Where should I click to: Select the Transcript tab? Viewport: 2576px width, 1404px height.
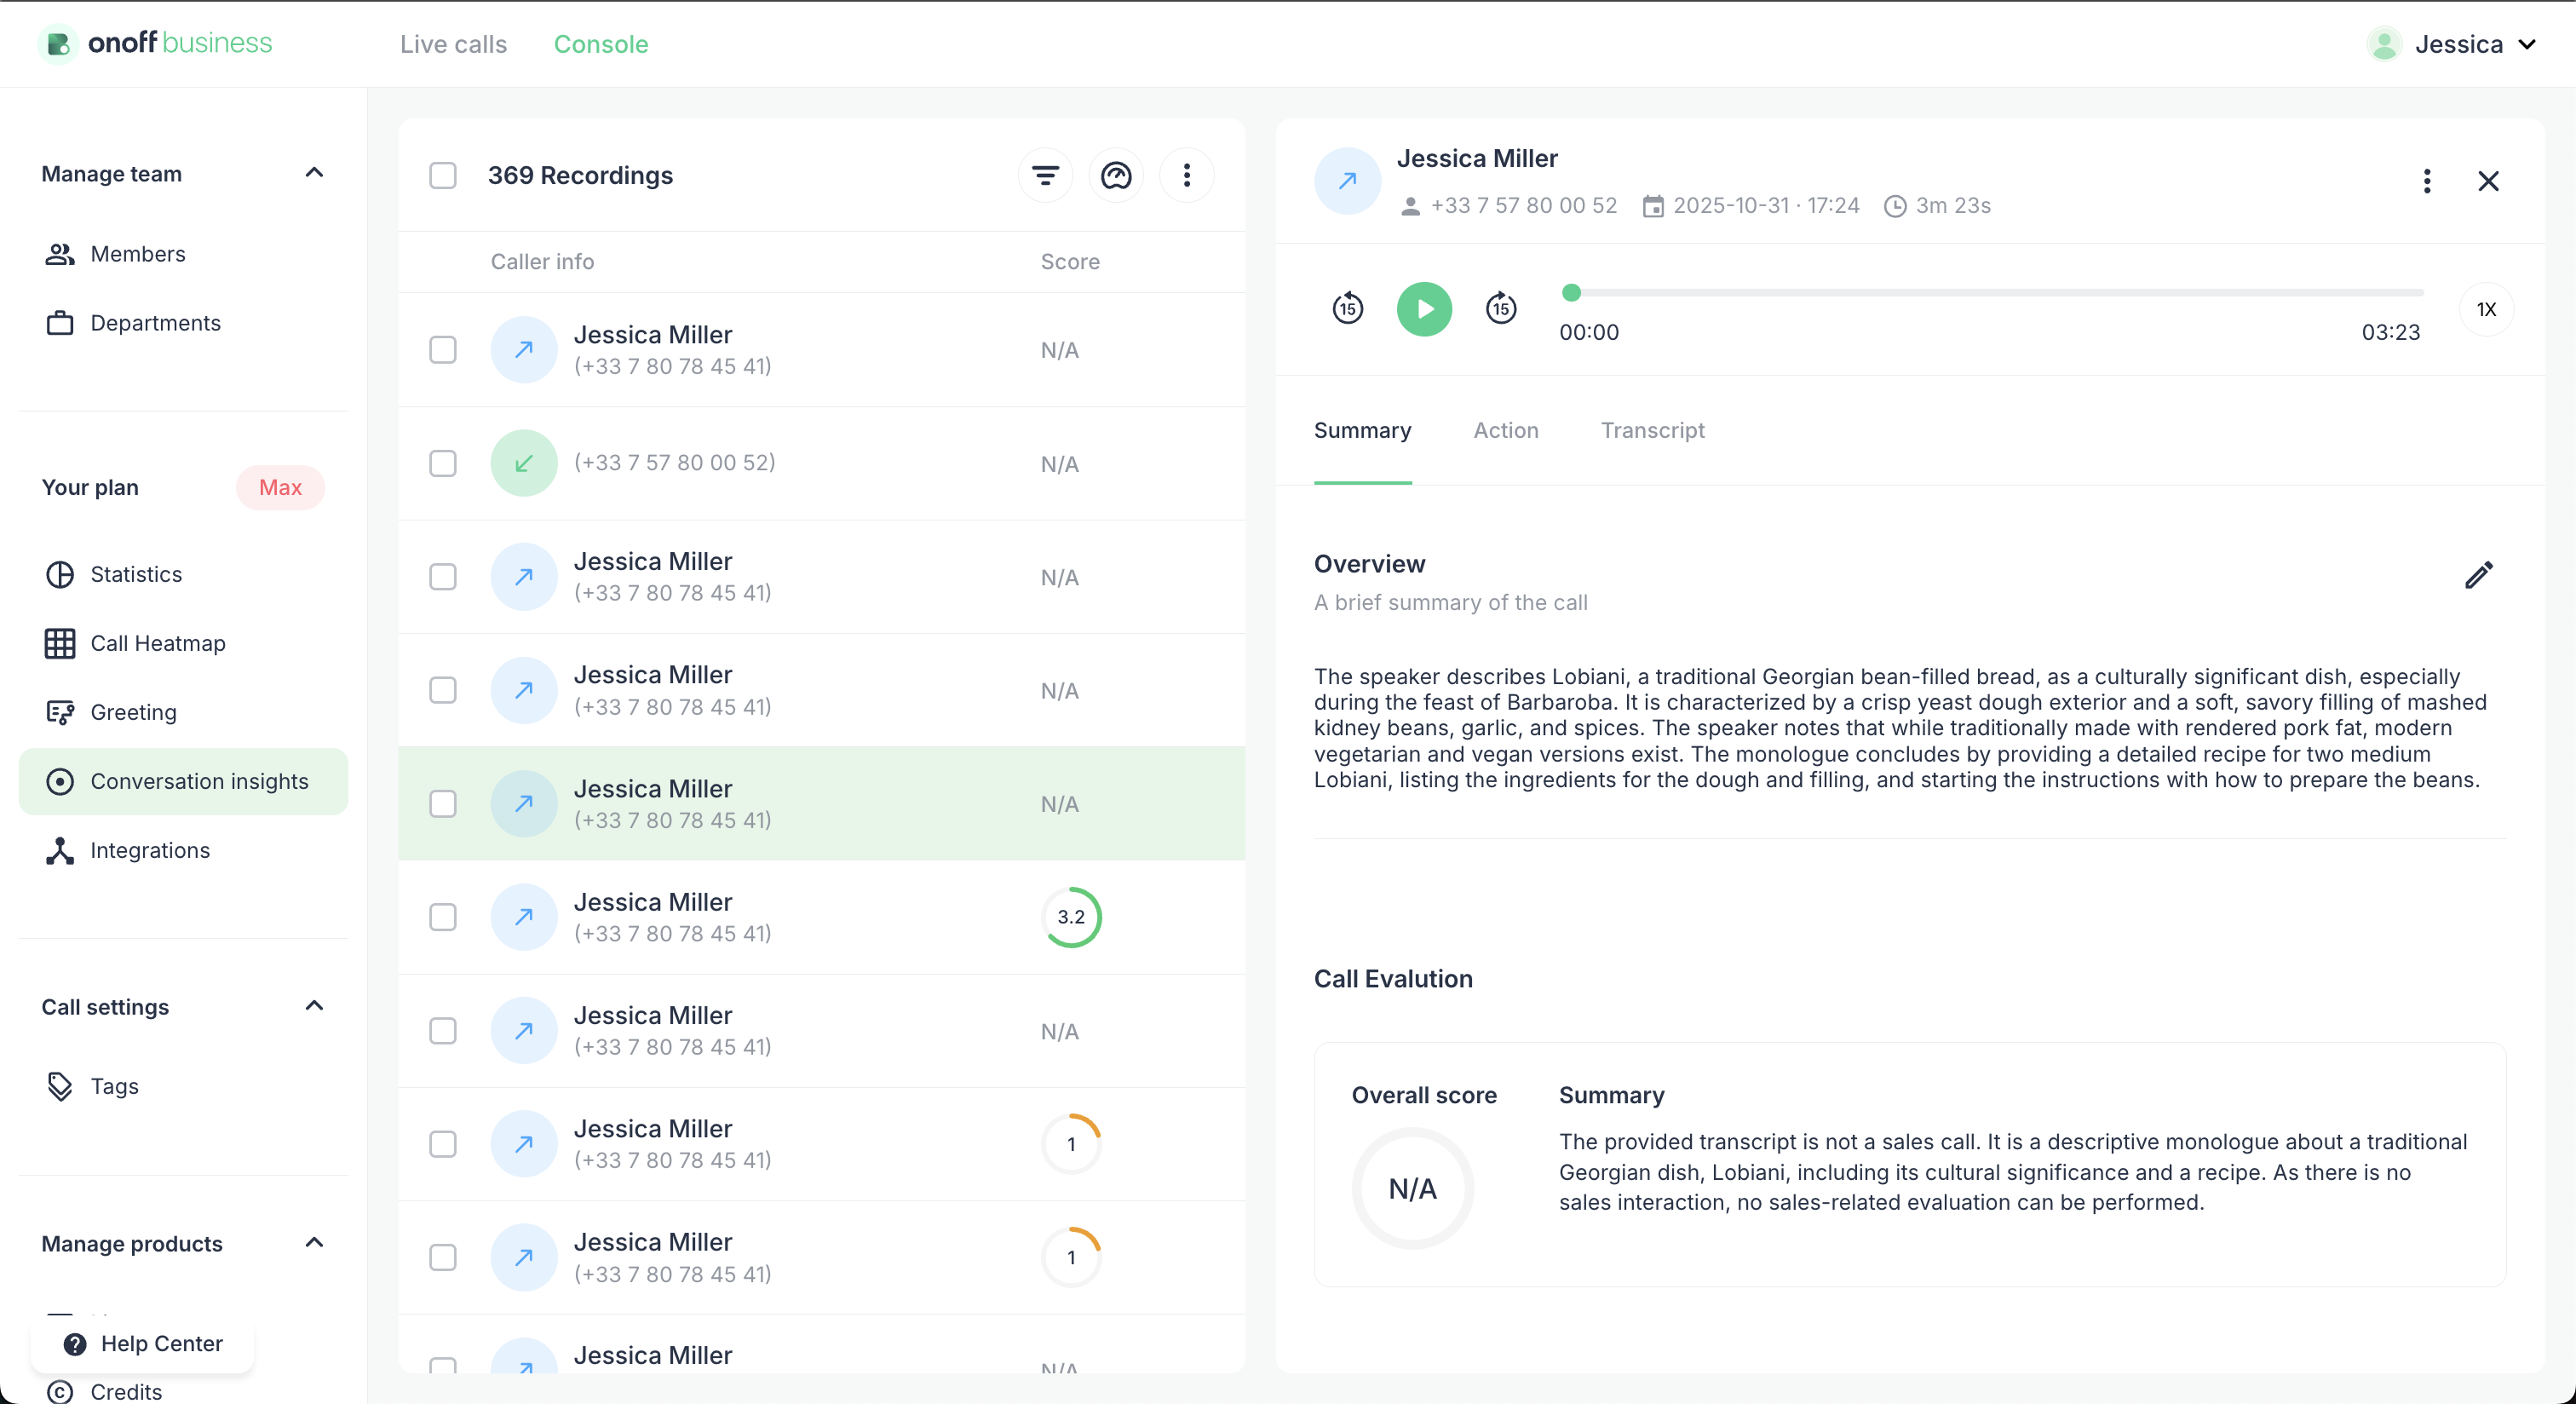[1652, 431]
